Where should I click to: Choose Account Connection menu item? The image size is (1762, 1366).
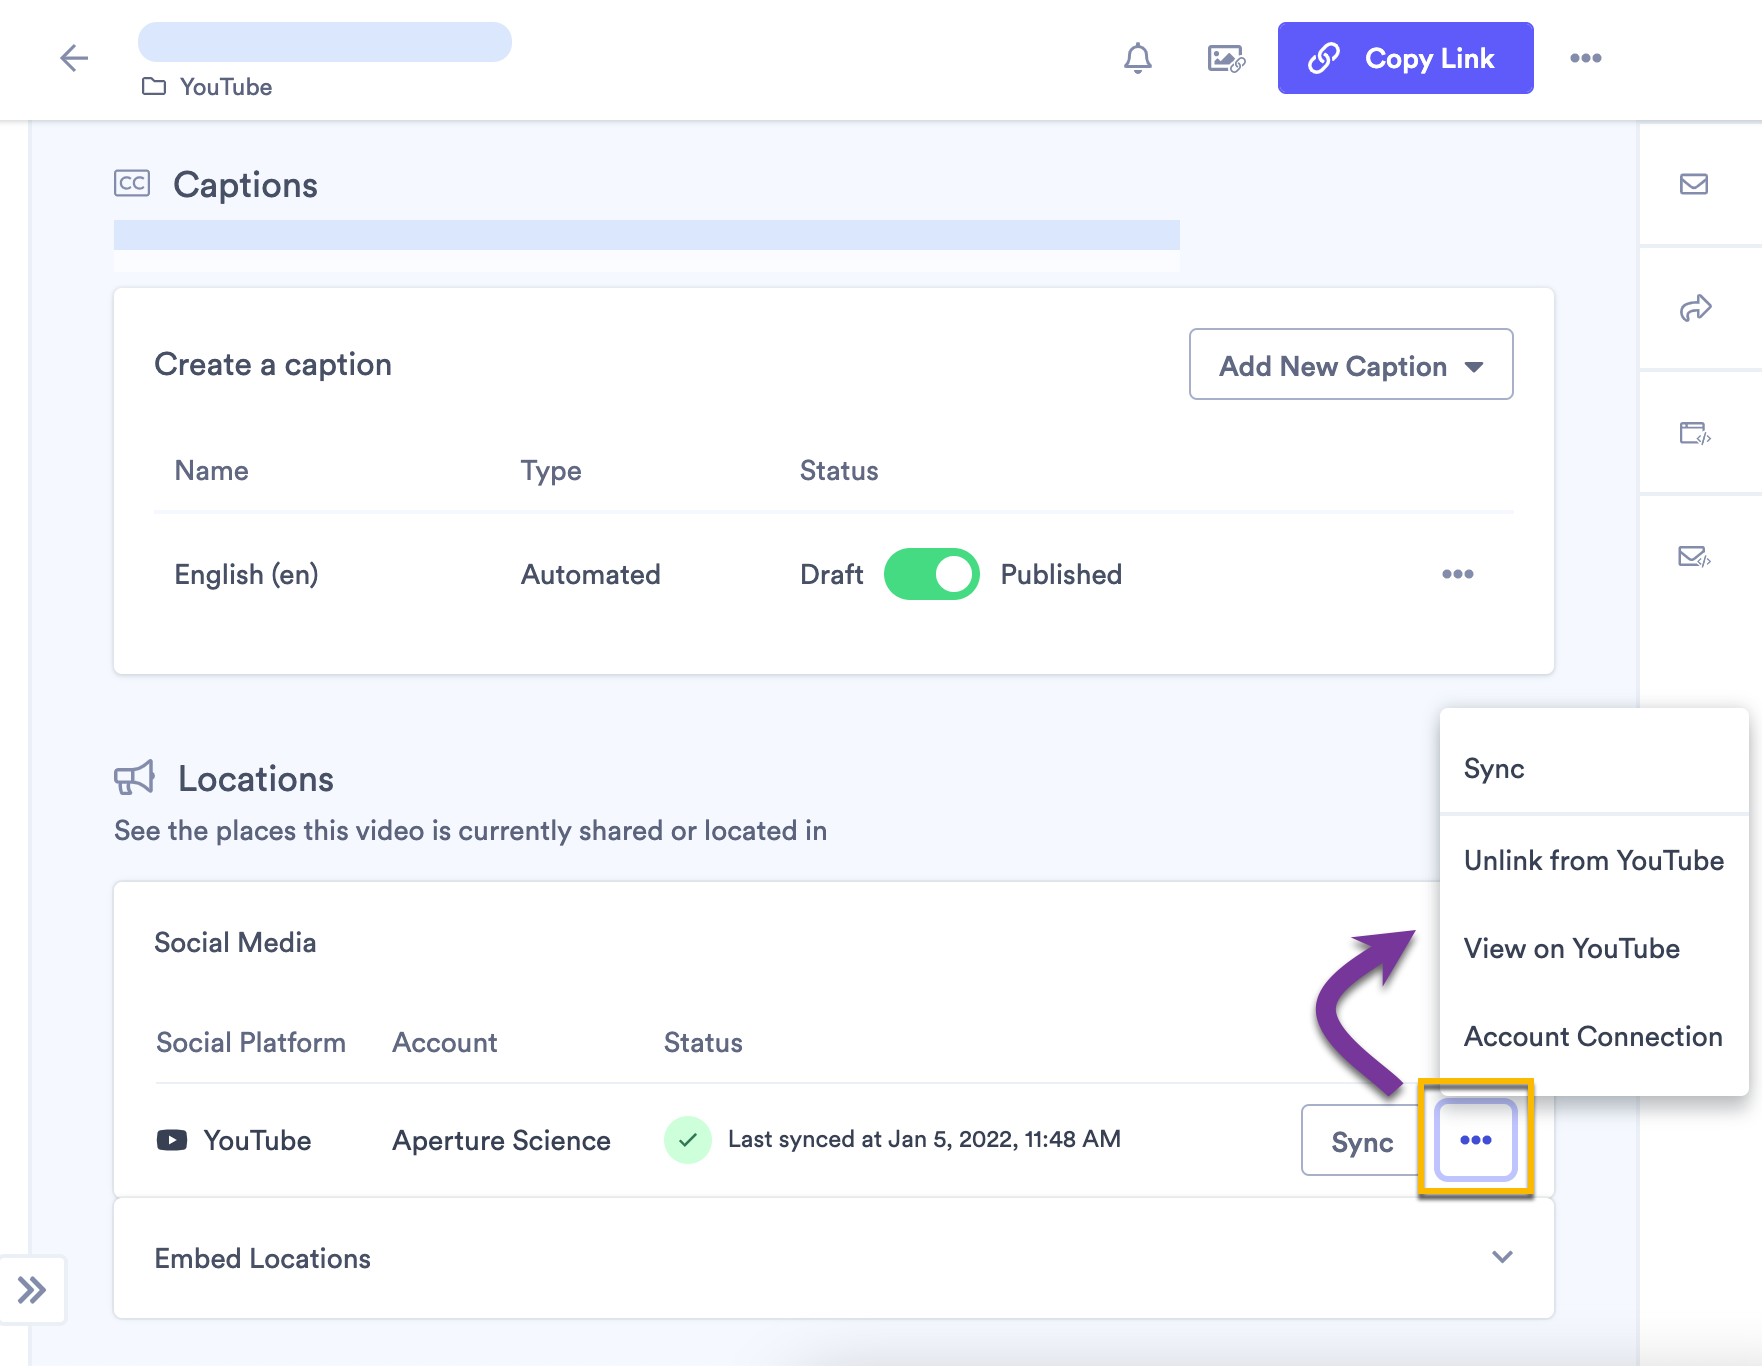(1594, 1036)
